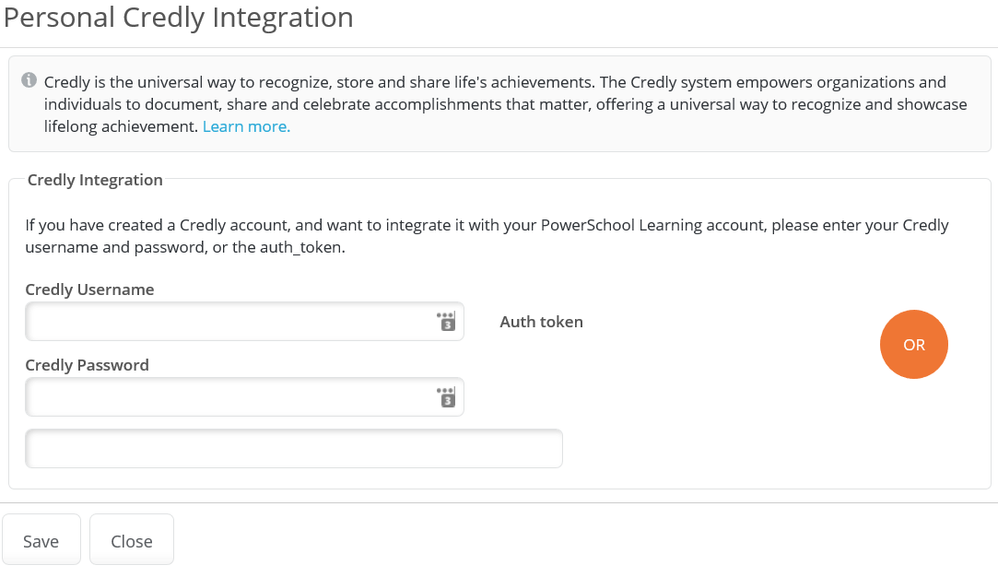Click the Credly Integration section heading
This screenshot has height=567, width=998.
[x=95, y=180]
